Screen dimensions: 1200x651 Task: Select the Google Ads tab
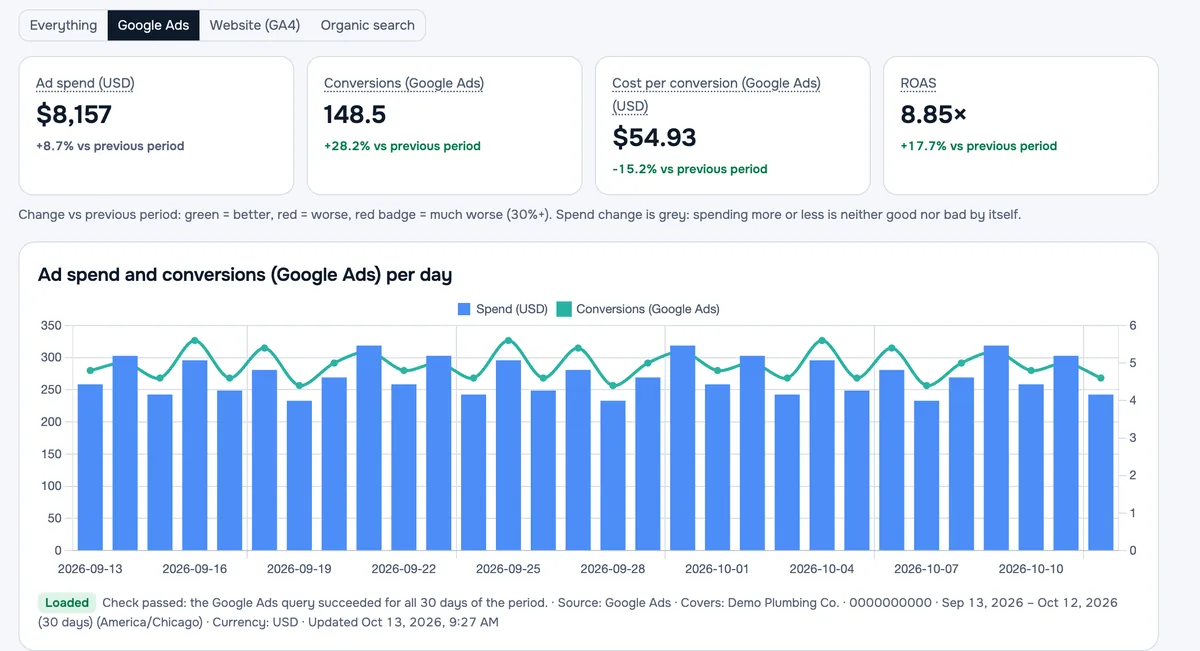point(154,25)
